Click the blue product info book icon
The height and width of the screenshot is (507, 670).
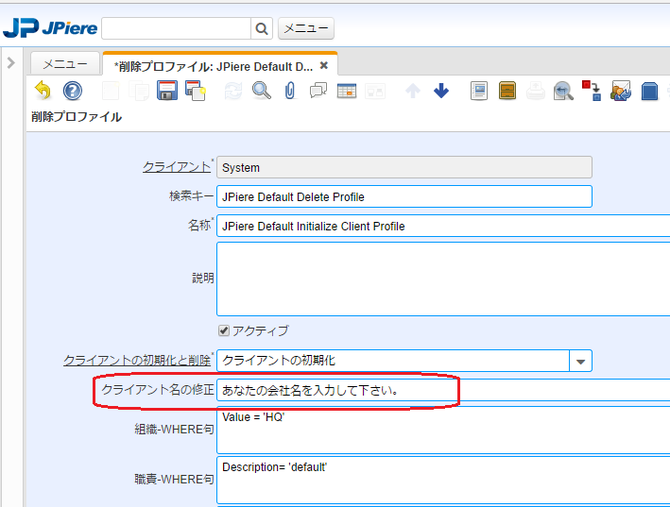pyautogui.click(x=649, y=91)
